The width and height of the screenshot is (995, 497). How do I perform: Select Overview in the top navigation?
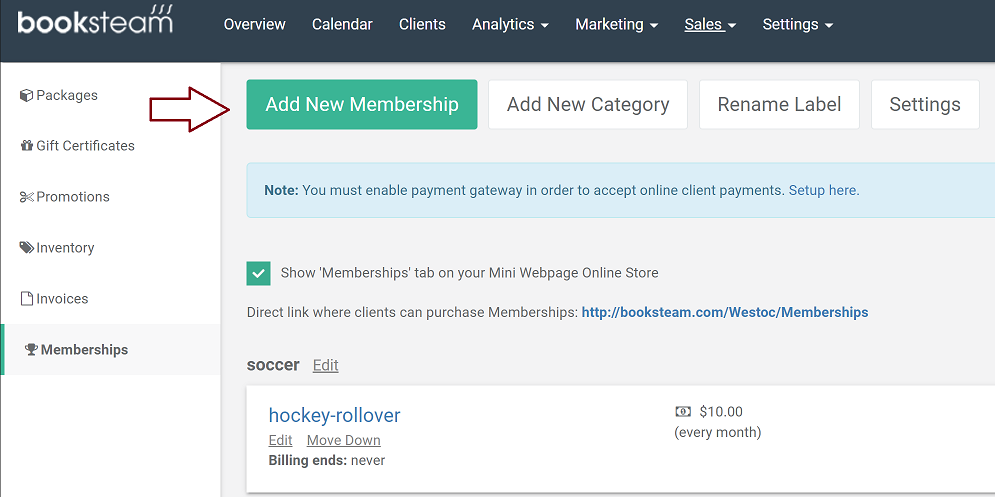coord(254,25)
